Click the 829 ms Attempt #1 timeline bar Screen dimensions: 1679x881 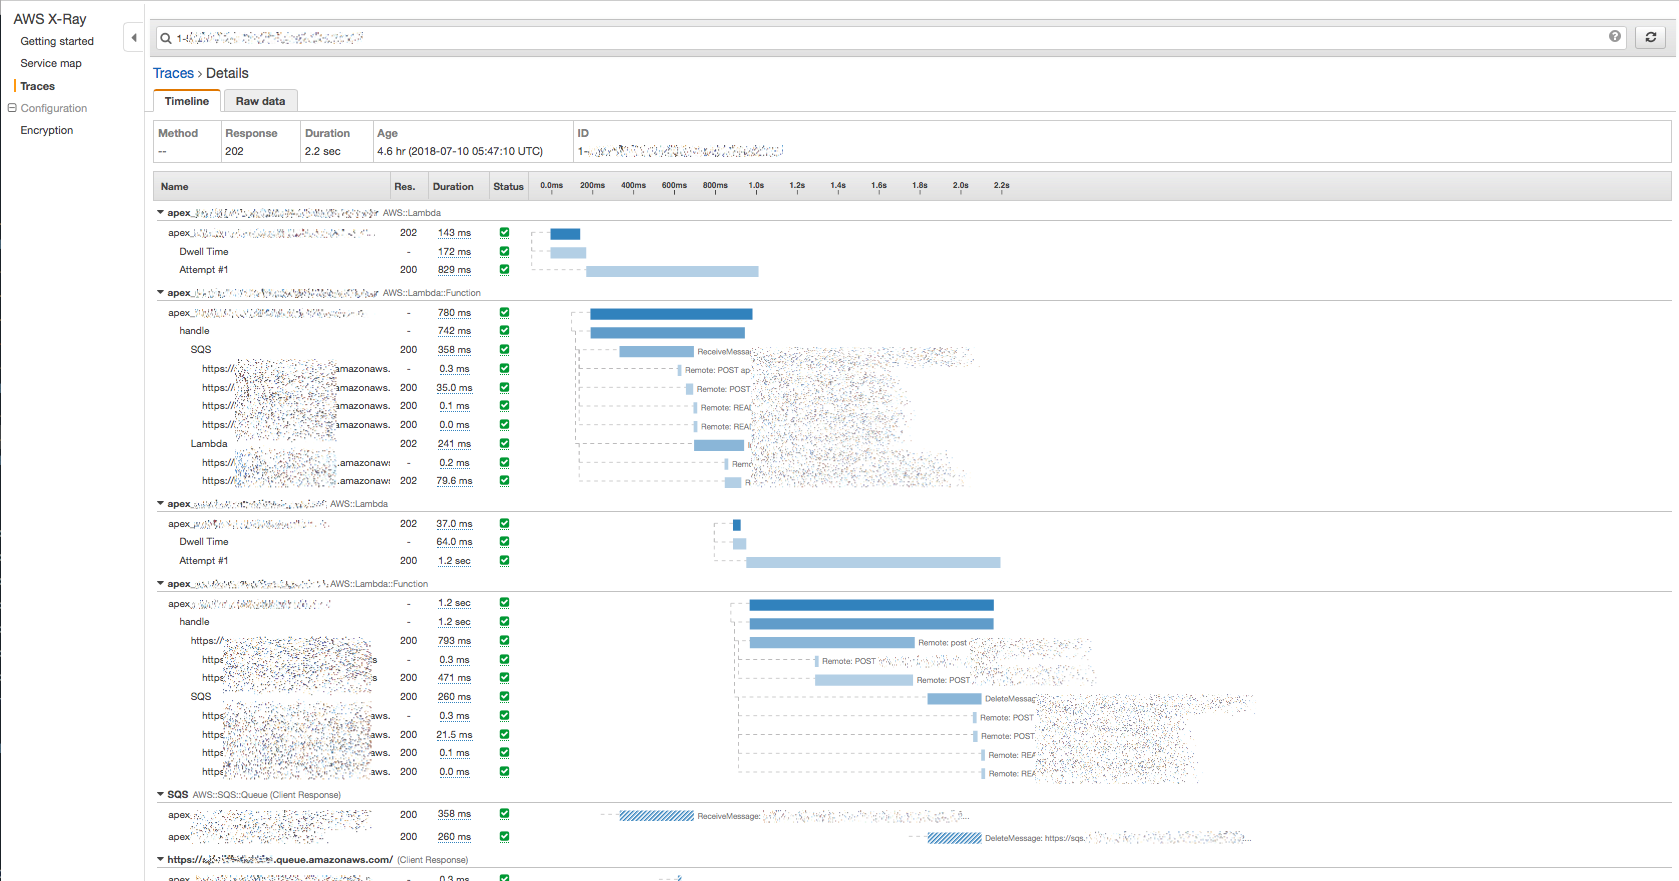(x=672, y=271)
